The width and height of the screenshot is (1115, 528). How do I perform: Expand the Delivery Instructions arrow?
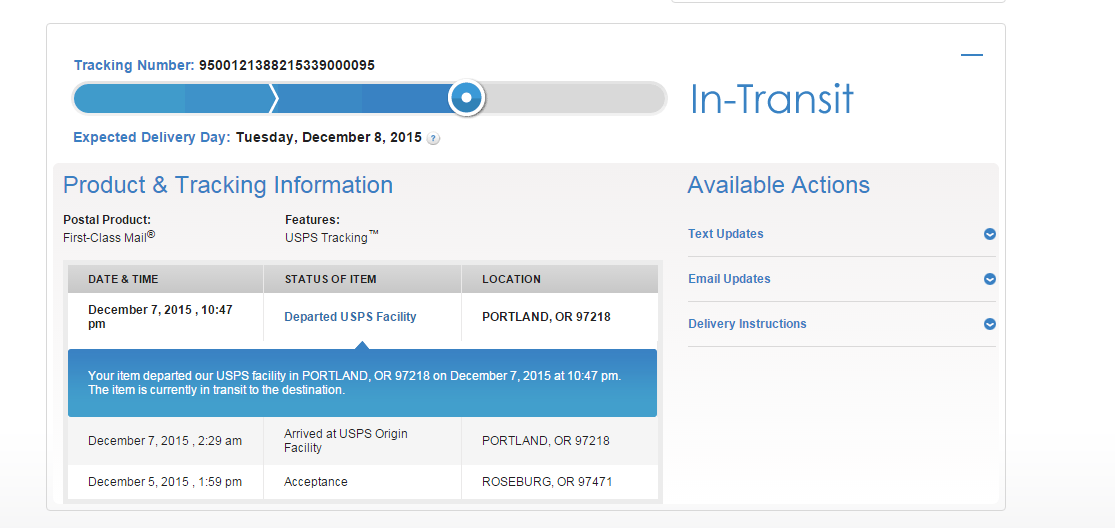(989, 324)
